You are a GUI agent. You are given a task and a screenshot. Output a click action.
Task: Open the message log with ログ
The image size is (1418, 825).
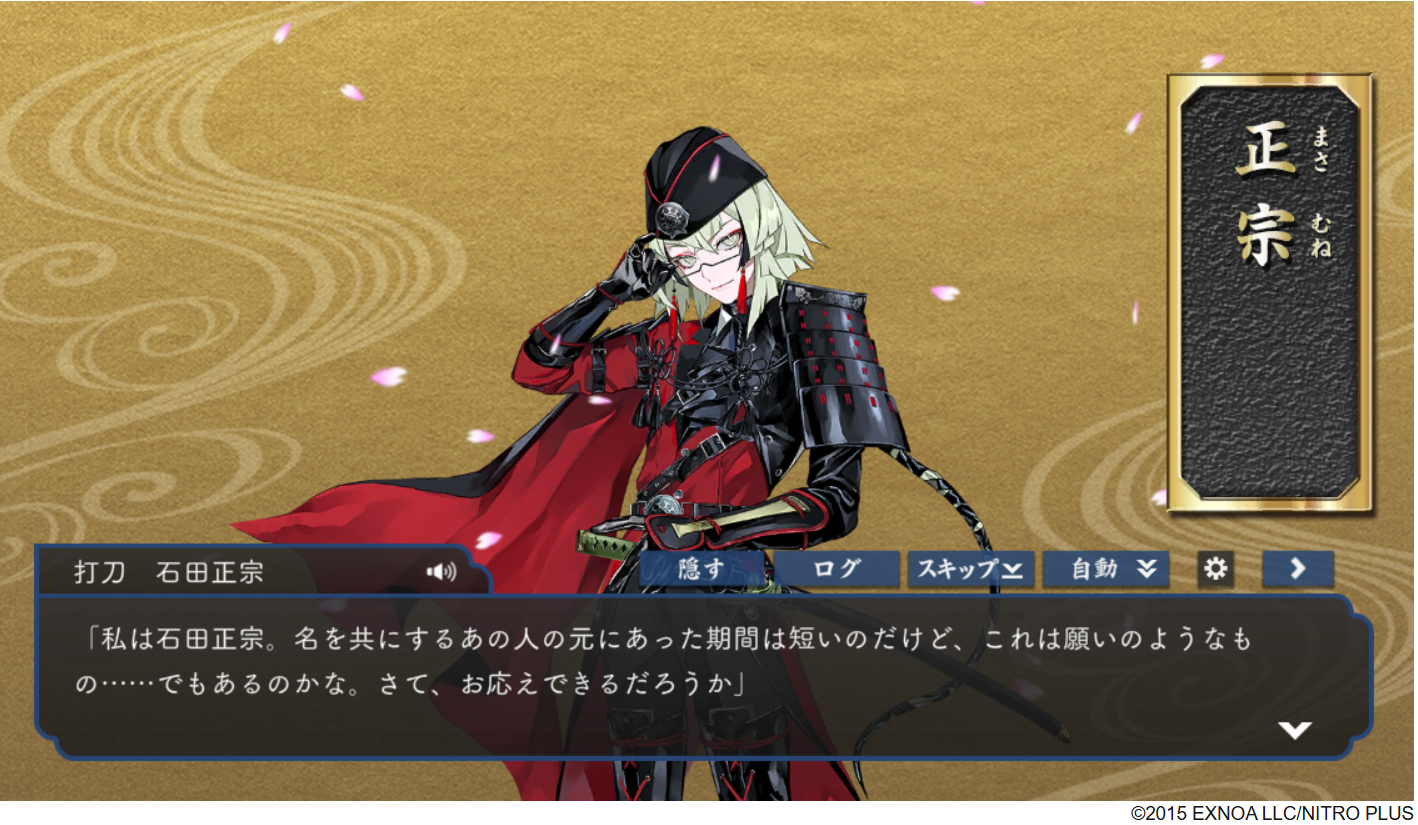838,569
